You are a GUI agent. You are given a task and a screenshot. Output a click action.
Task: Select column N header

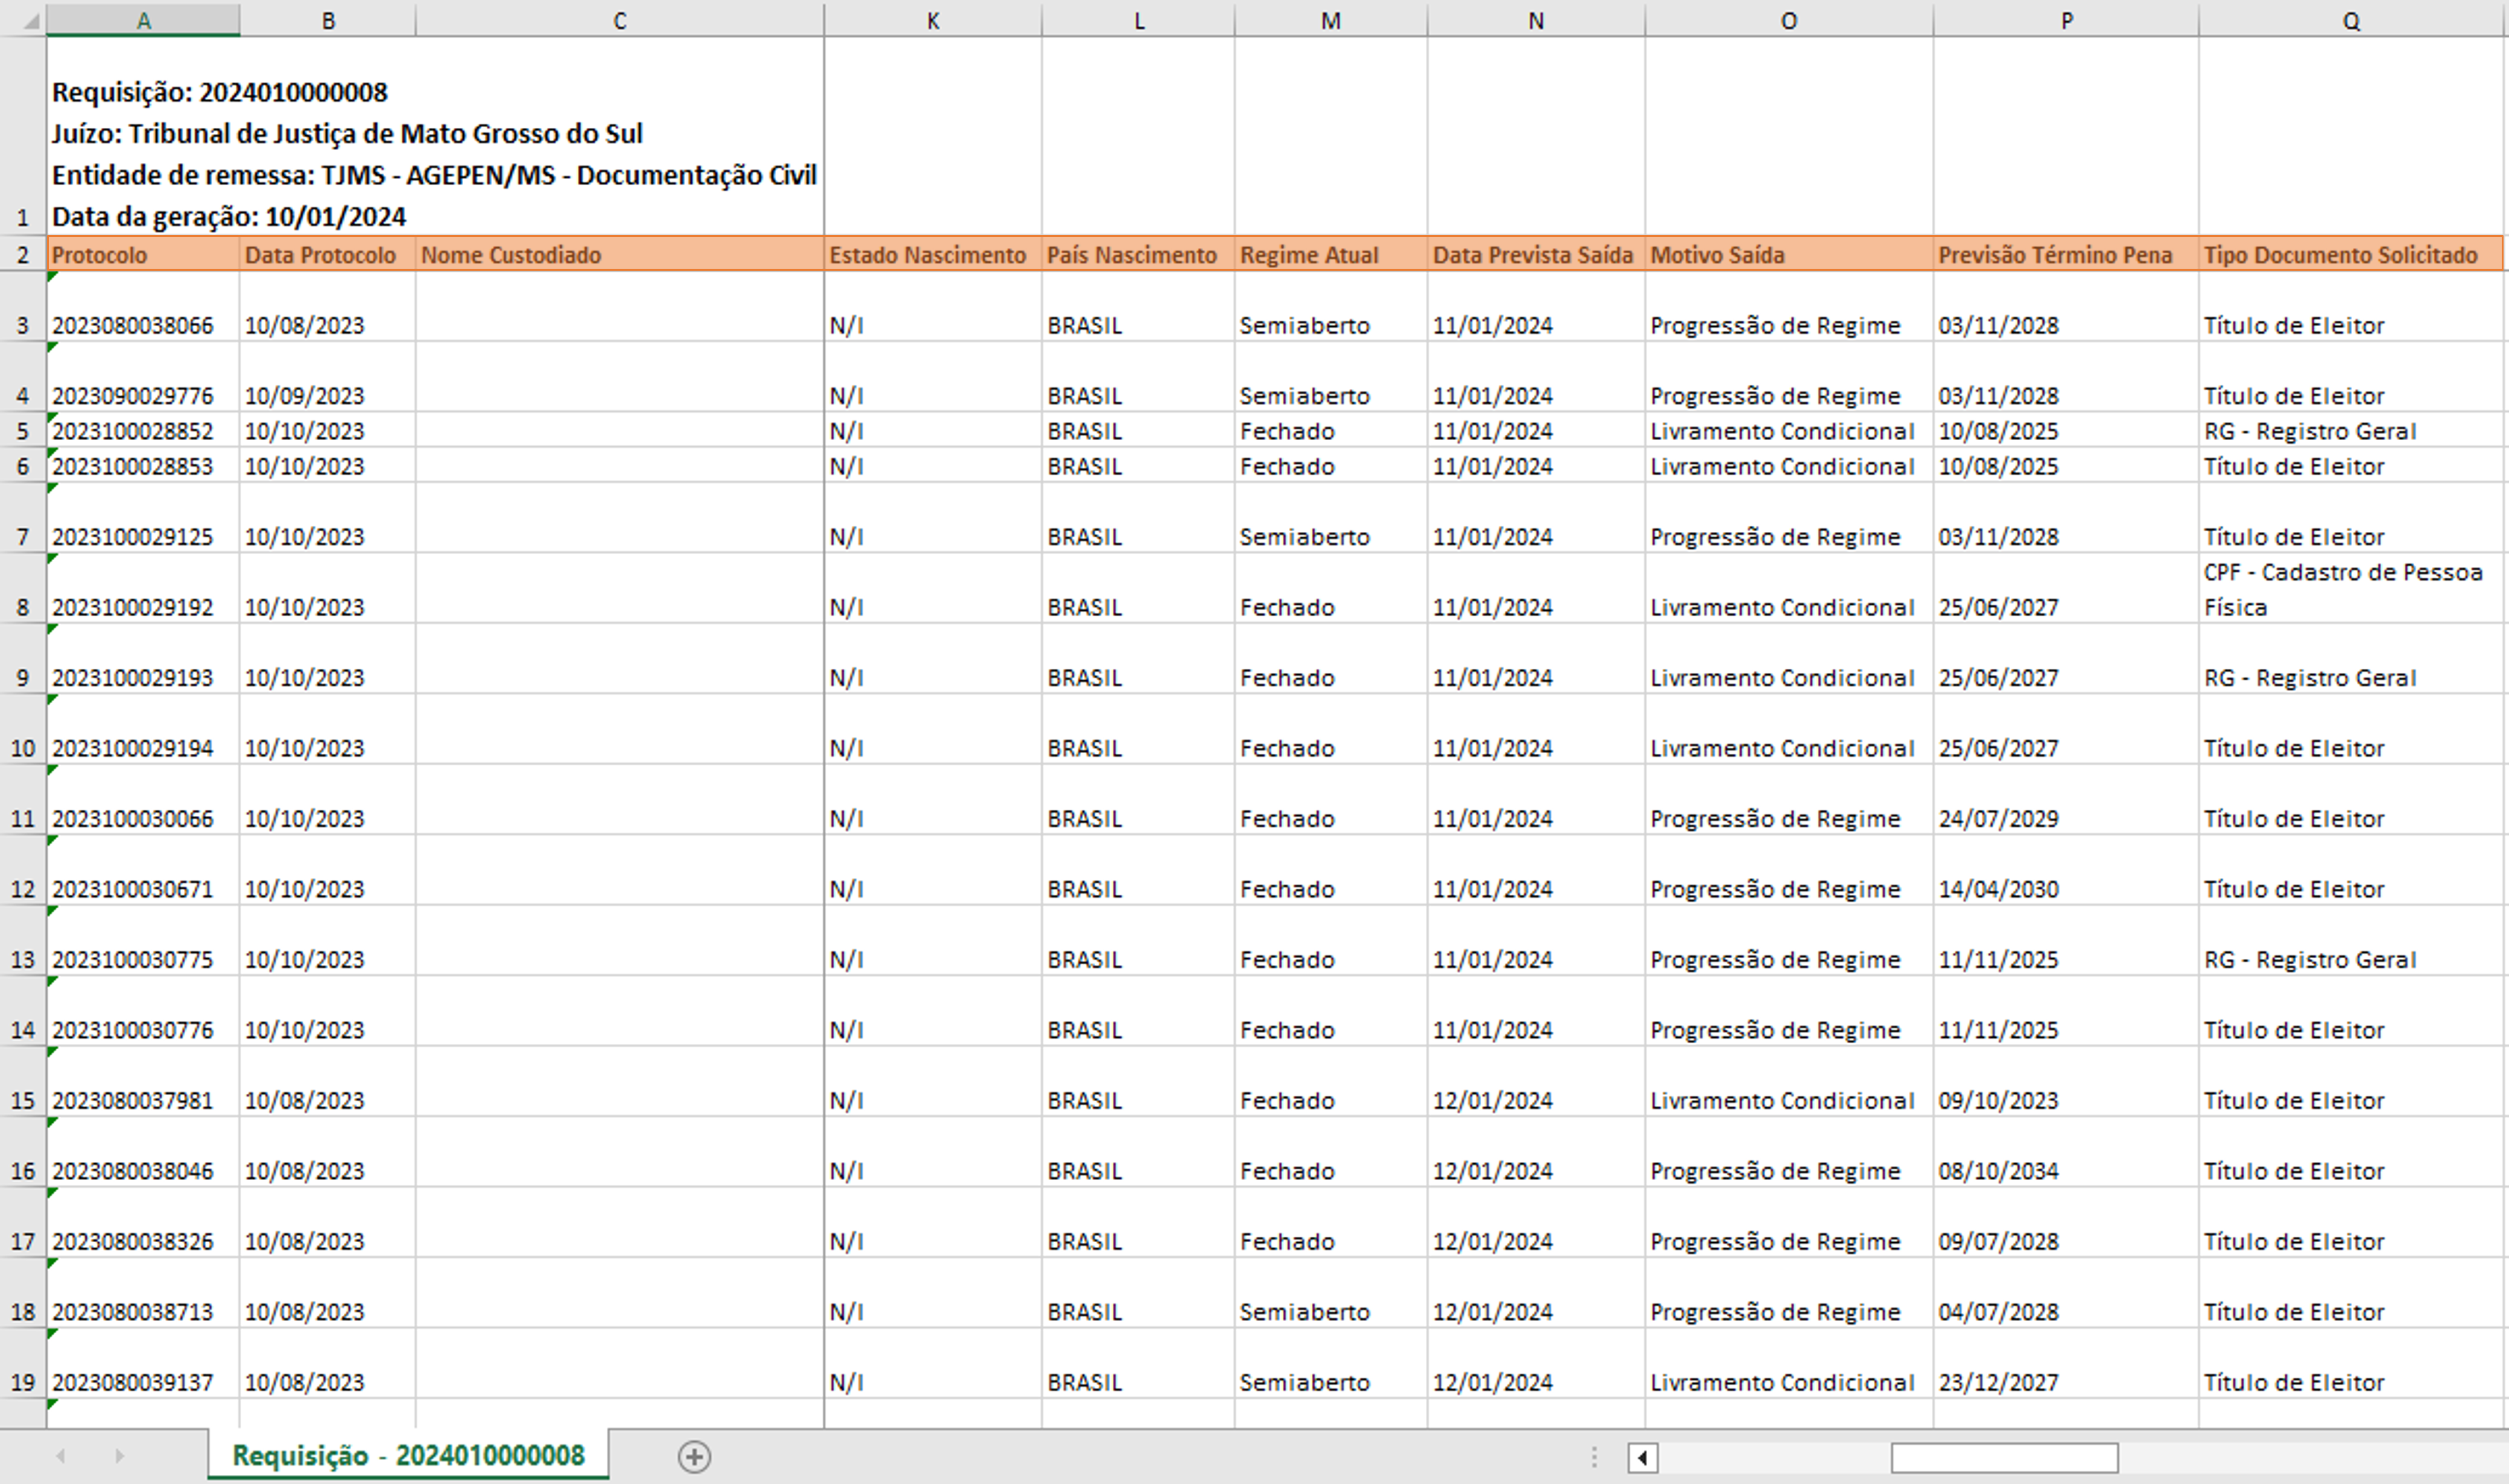[x=1536, y=21]
